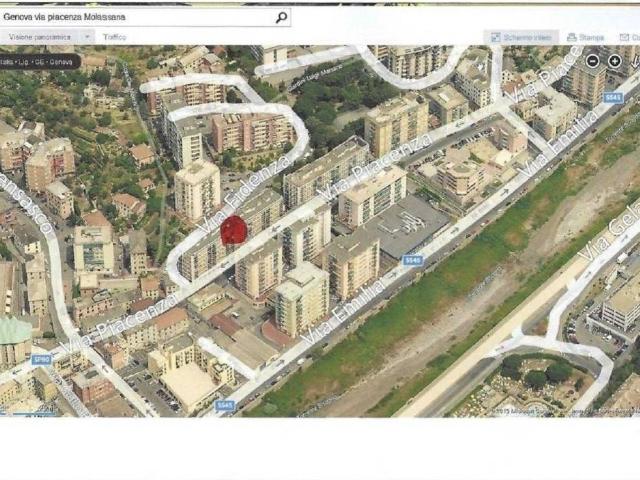Viewport: 640px width, 480px height.
Task: Switch to Schermo intero full screen
Action: click(x=521, y=37)
